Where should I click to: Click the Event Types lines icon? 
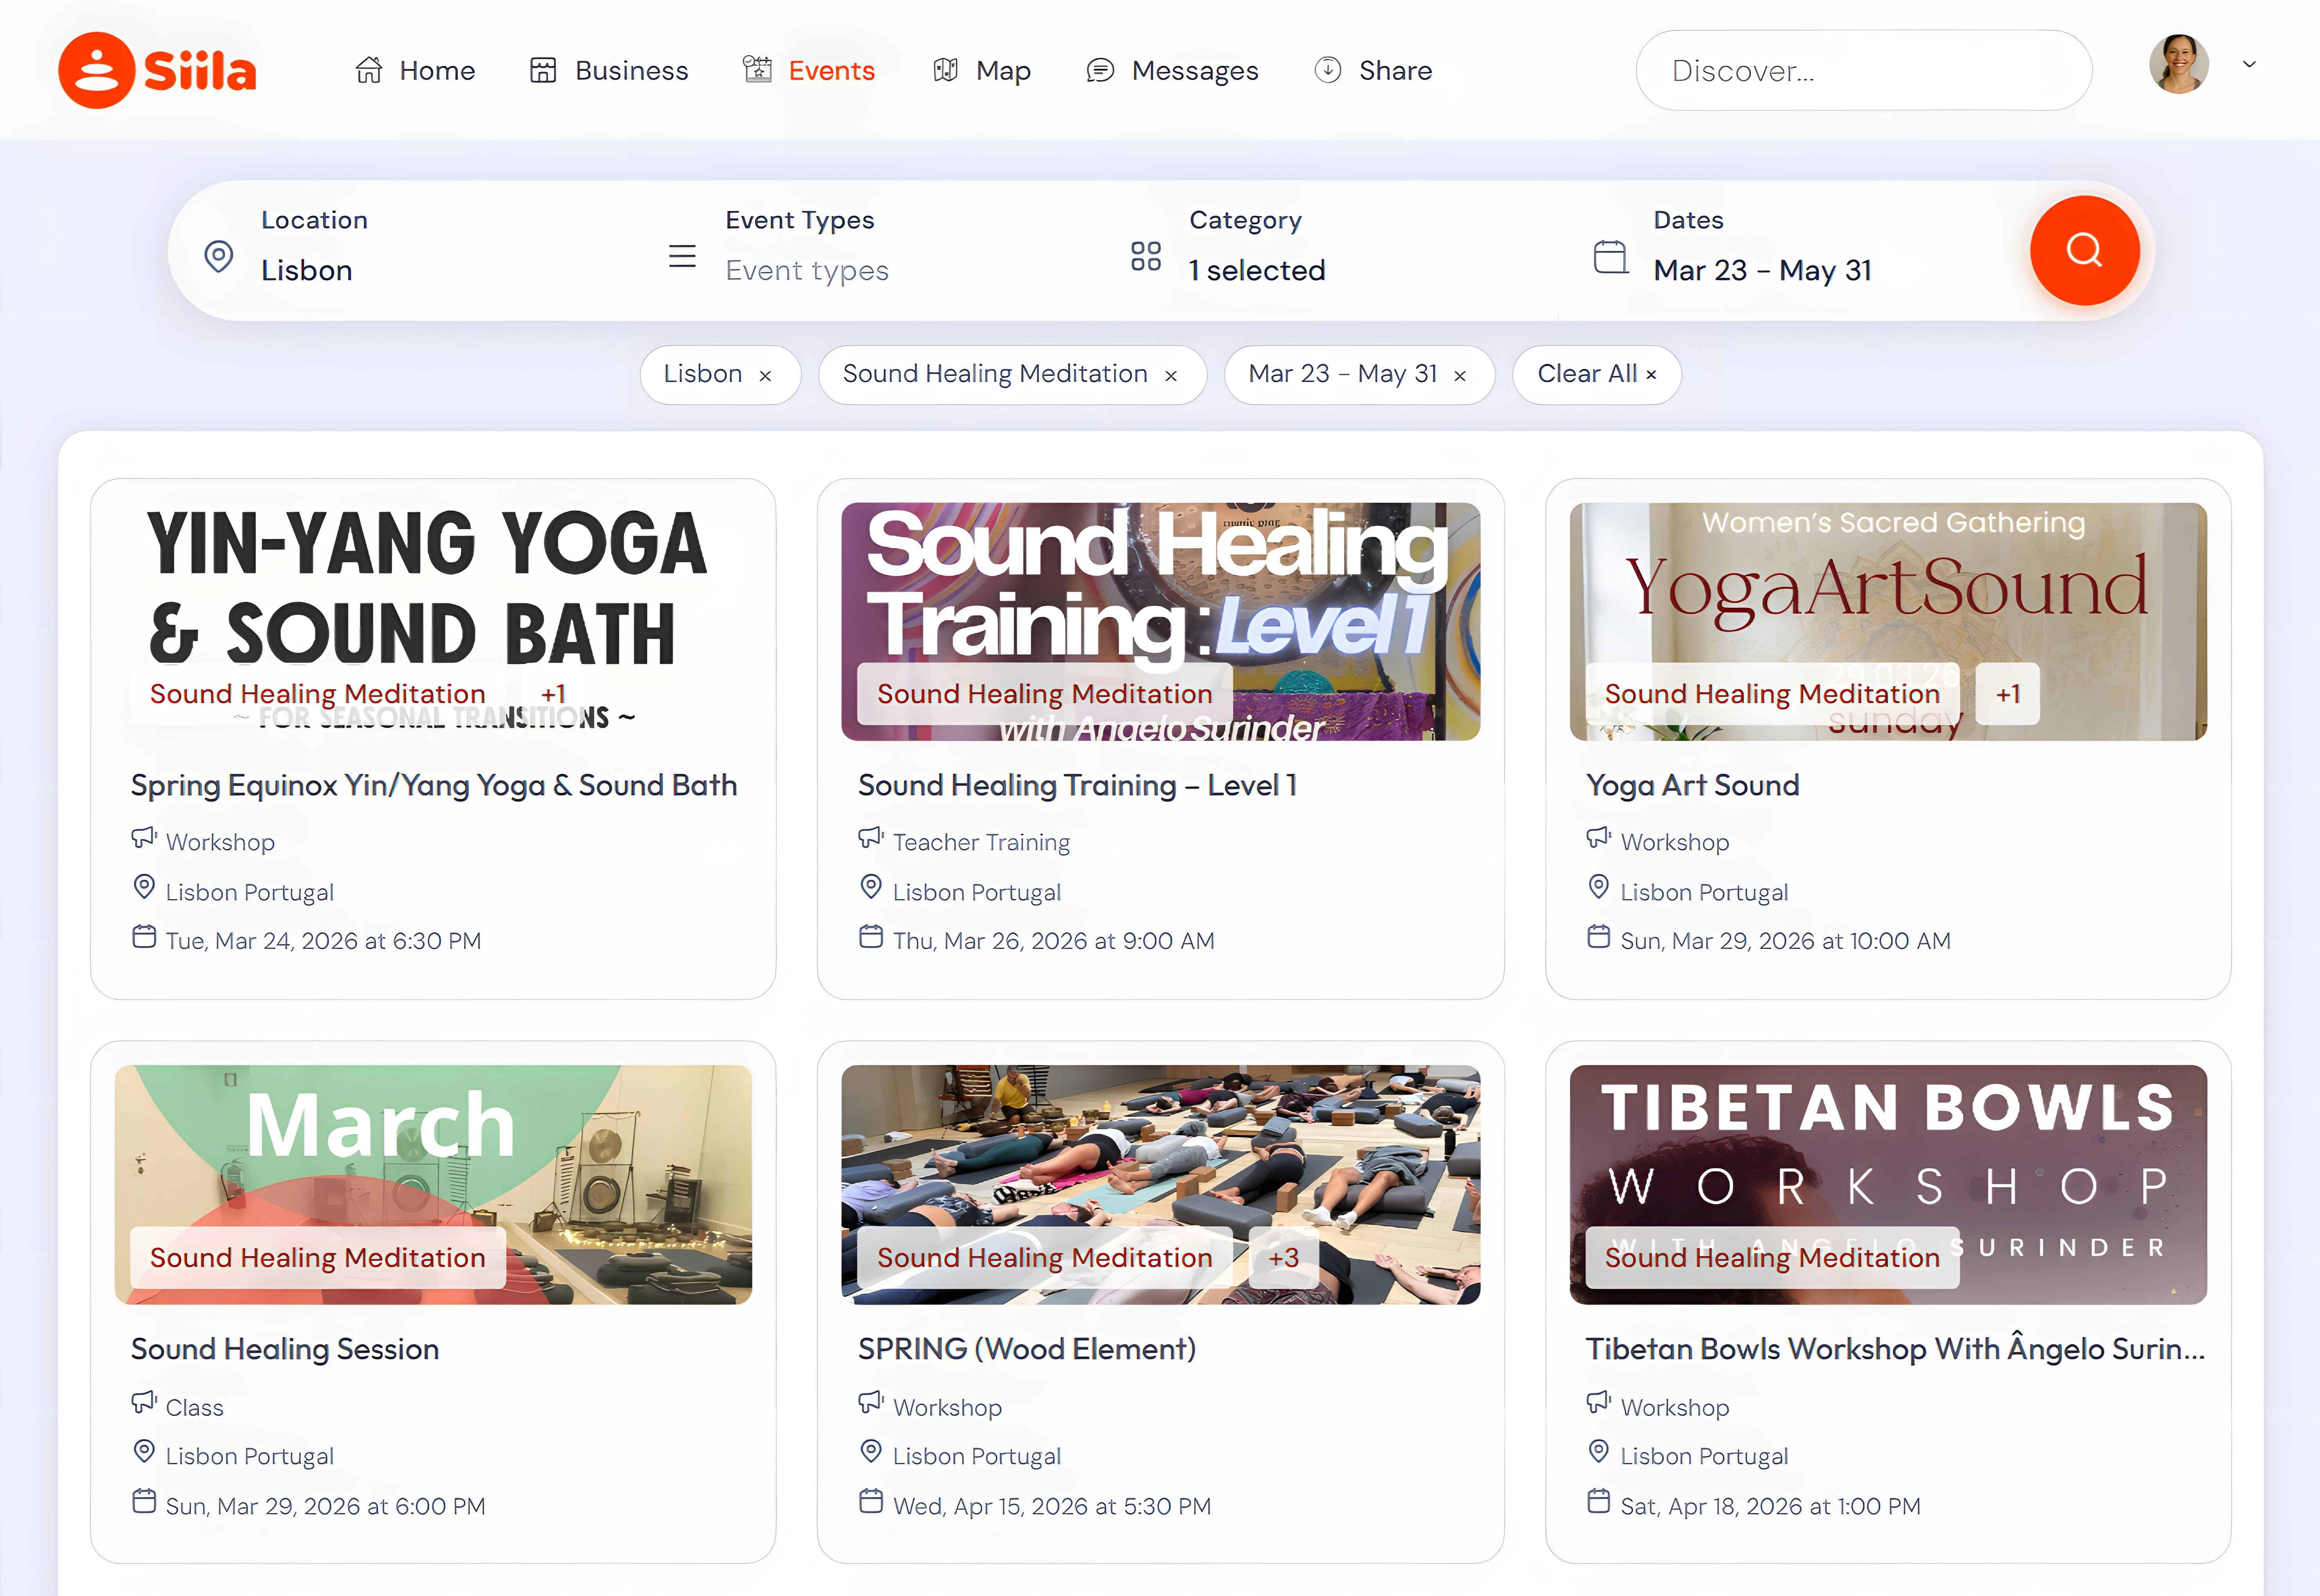point(682,257)
